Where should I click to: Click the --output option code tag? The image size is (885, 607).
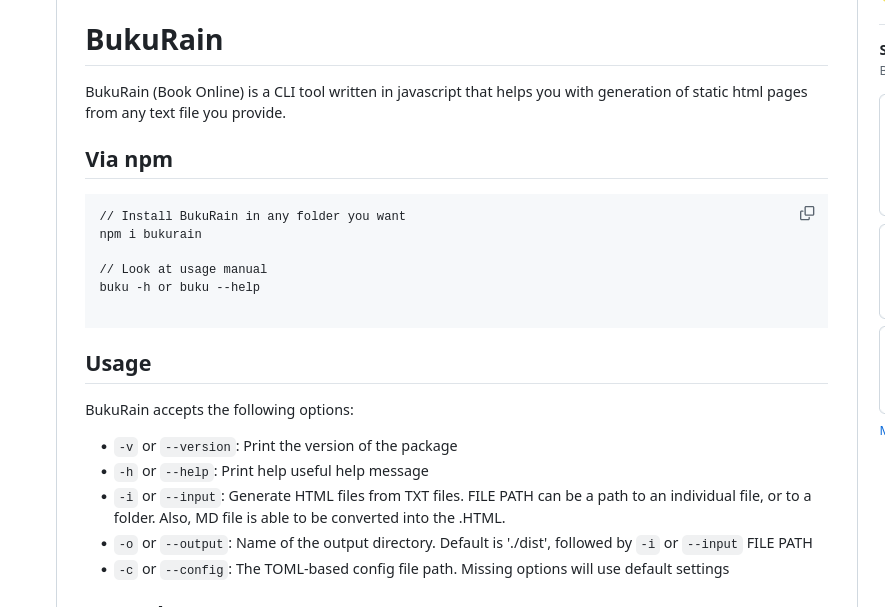click(x=194, y=544)
